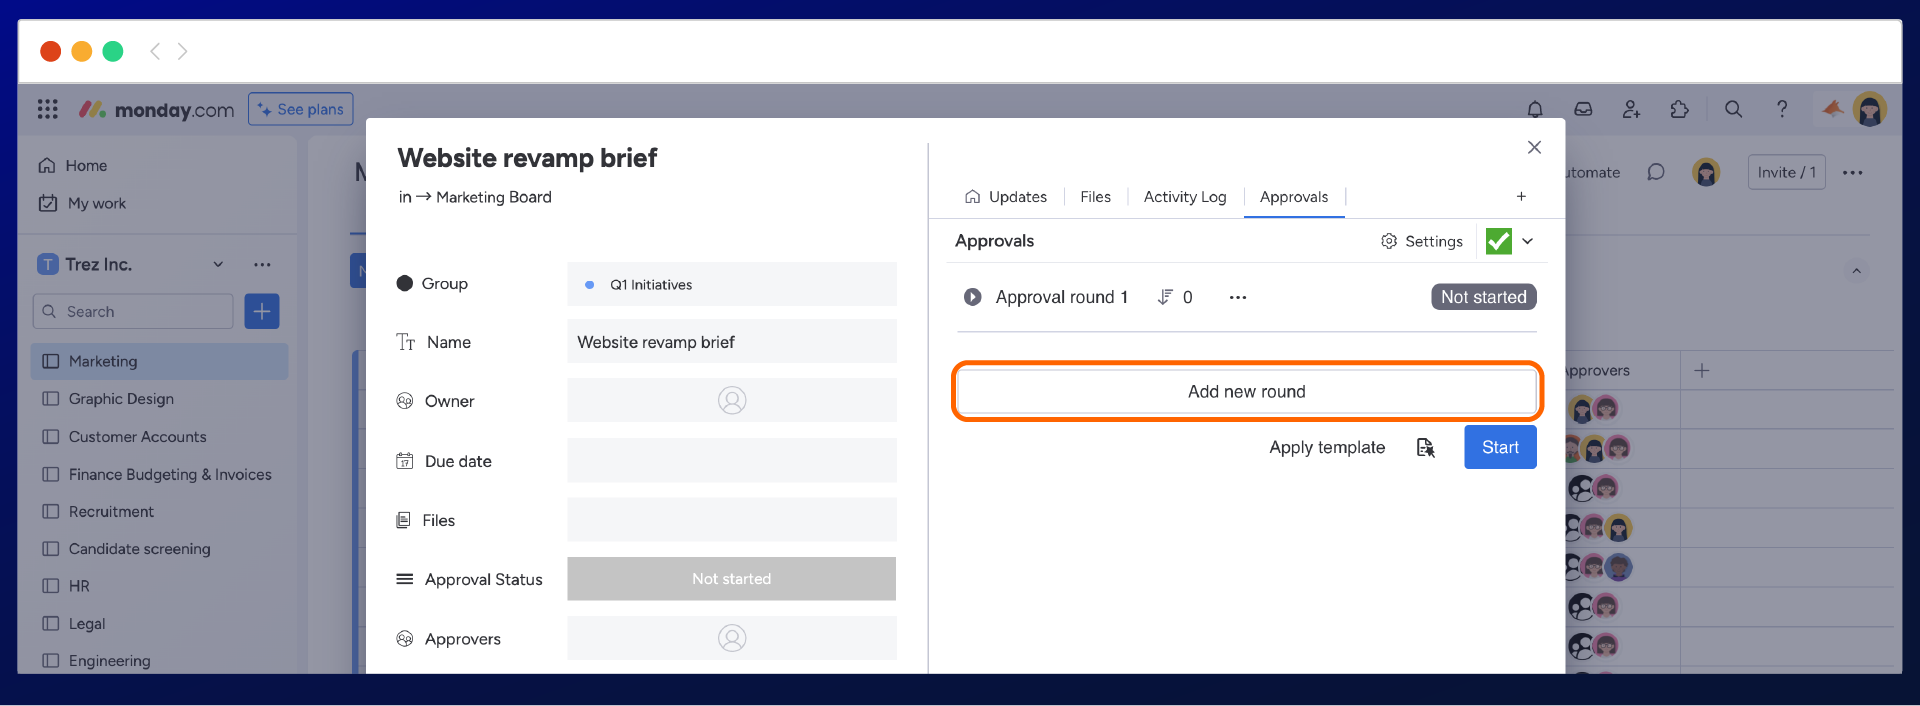Viewport: 1920px width, 706px height.
Task: Add a column with the plus next to Approvers
Action: point(1702,370)
